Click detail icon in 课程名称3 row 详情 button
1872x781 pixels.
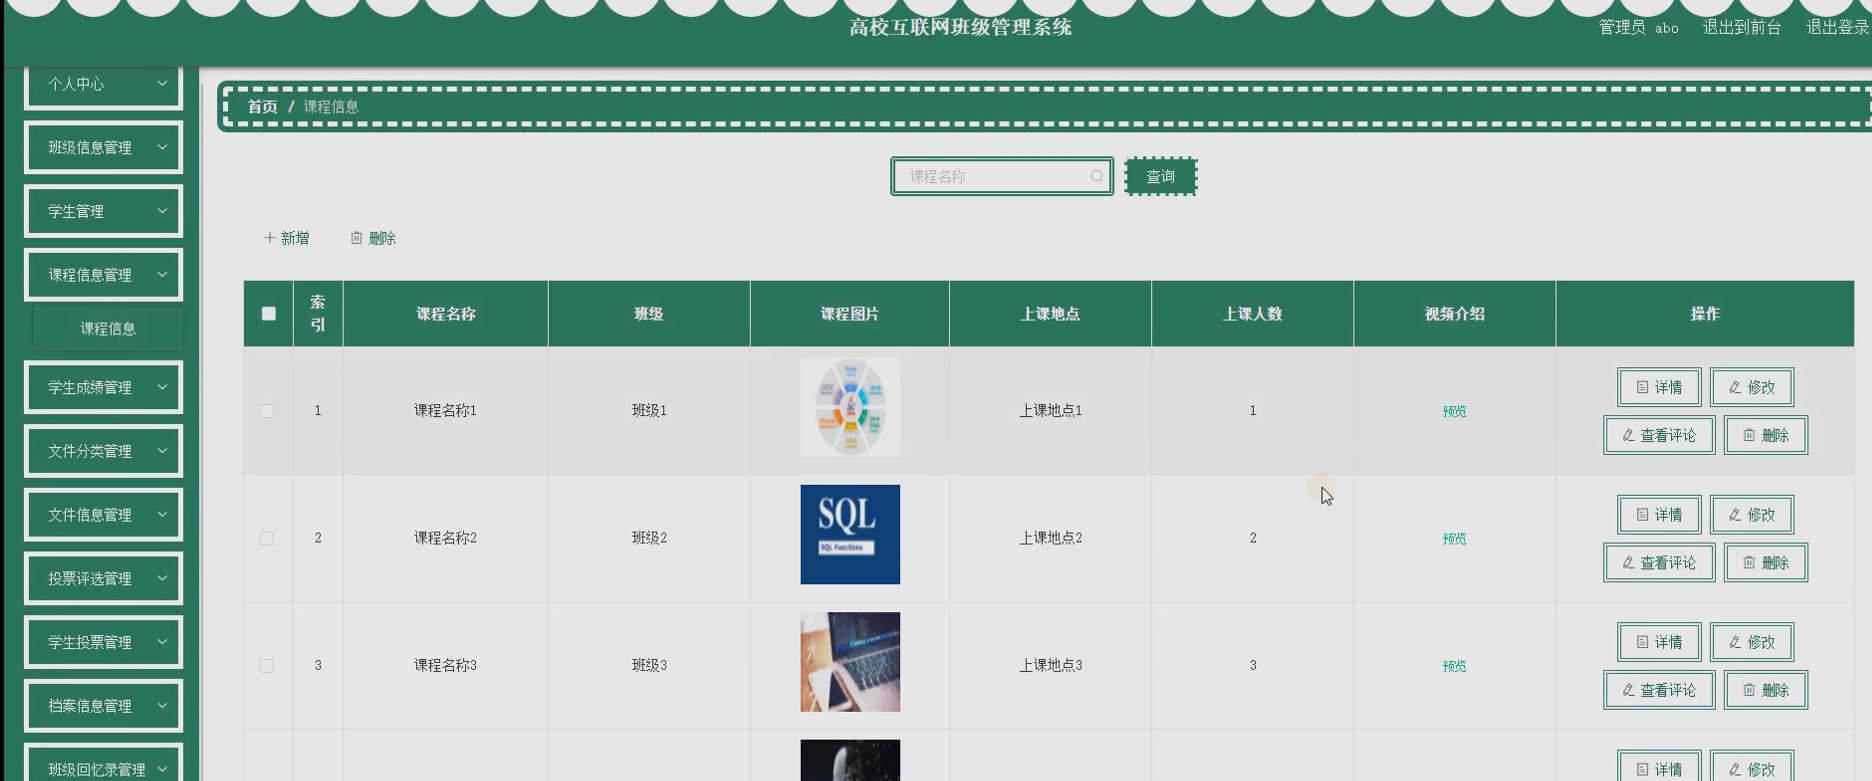pos(1642,642)
